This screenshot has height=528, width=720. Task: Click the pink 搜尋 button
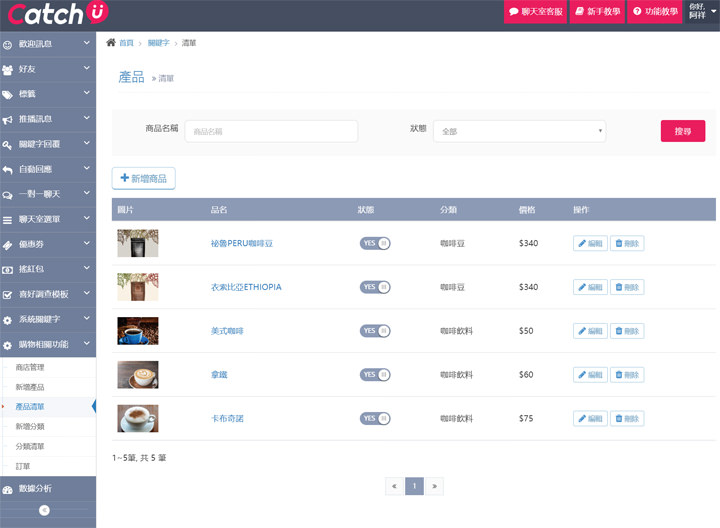683,131
